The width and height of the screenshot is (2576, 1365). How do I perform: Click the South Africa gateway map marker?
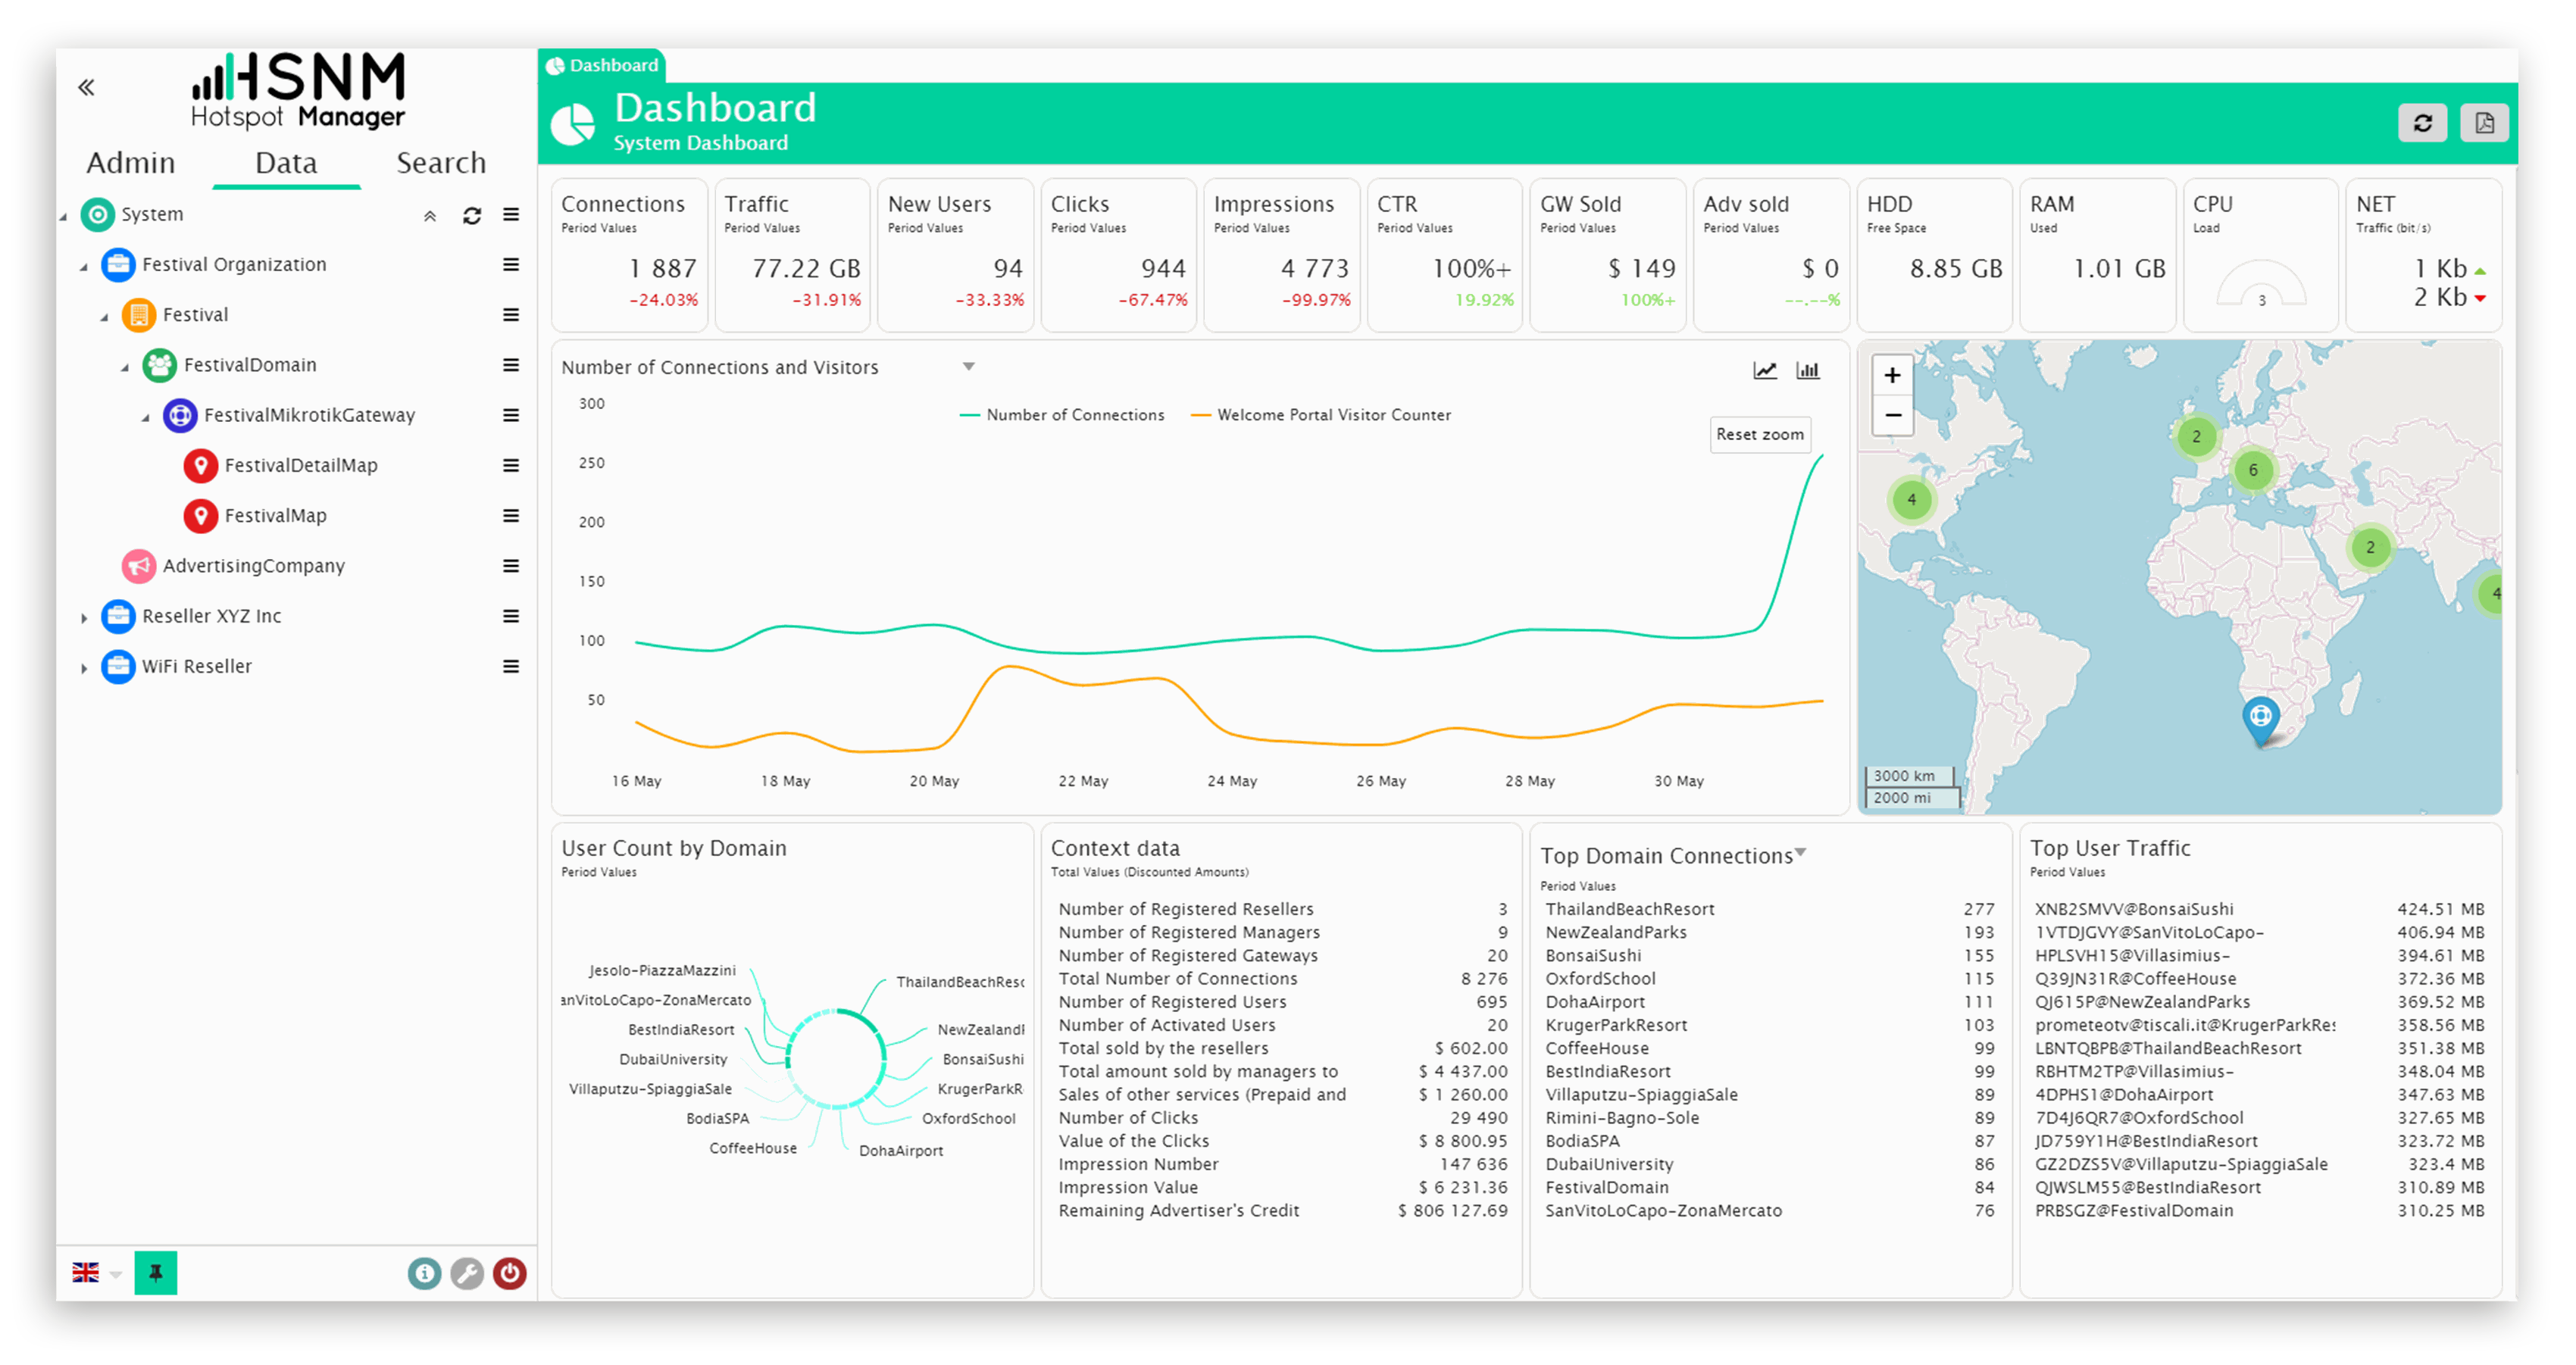pos(2259,717)
